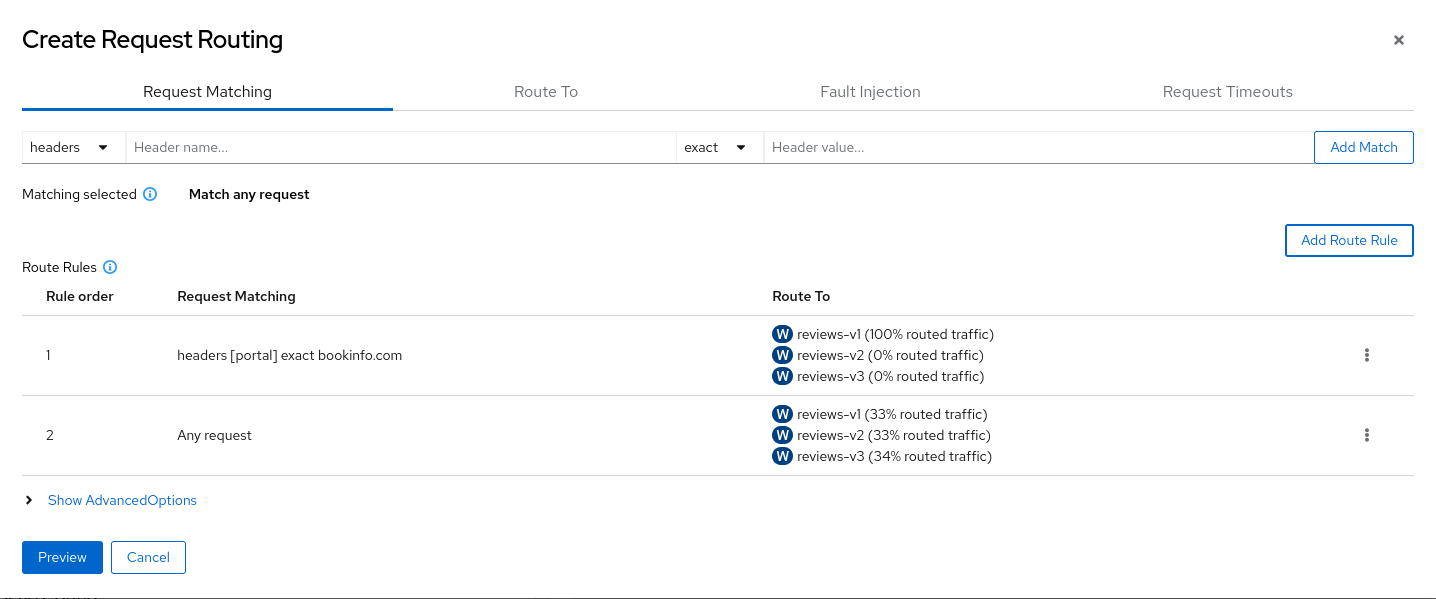Click the workload icon beside reviews-v3 in rule 2
The width and height of the screenshot is (1436, 599).
click(782, 456)
